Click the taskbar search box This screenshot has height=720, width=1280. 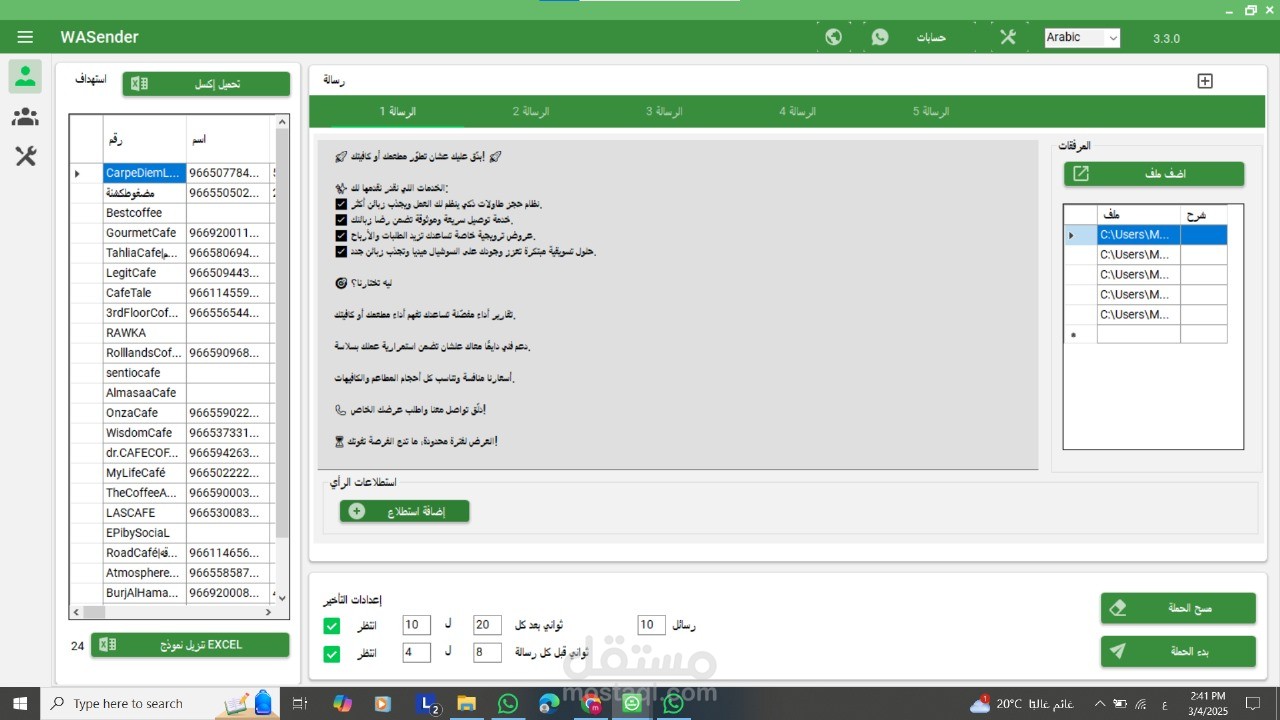pyautogui.click(x=160, y=703)
